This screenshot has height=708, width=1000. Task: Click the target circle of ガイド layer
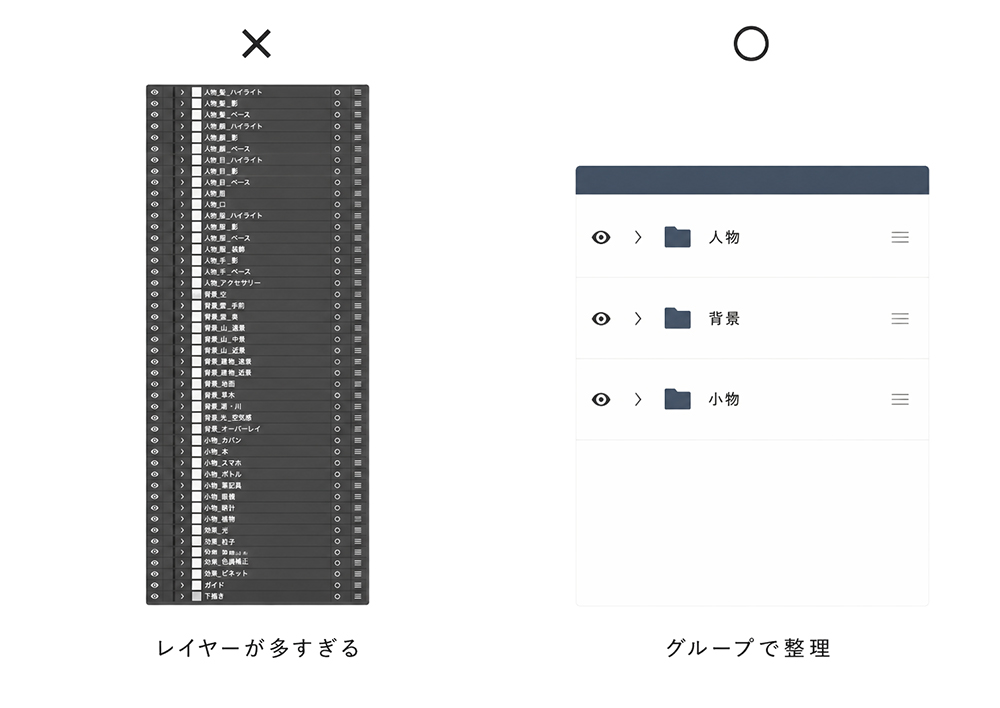click(x=337, y=585)
